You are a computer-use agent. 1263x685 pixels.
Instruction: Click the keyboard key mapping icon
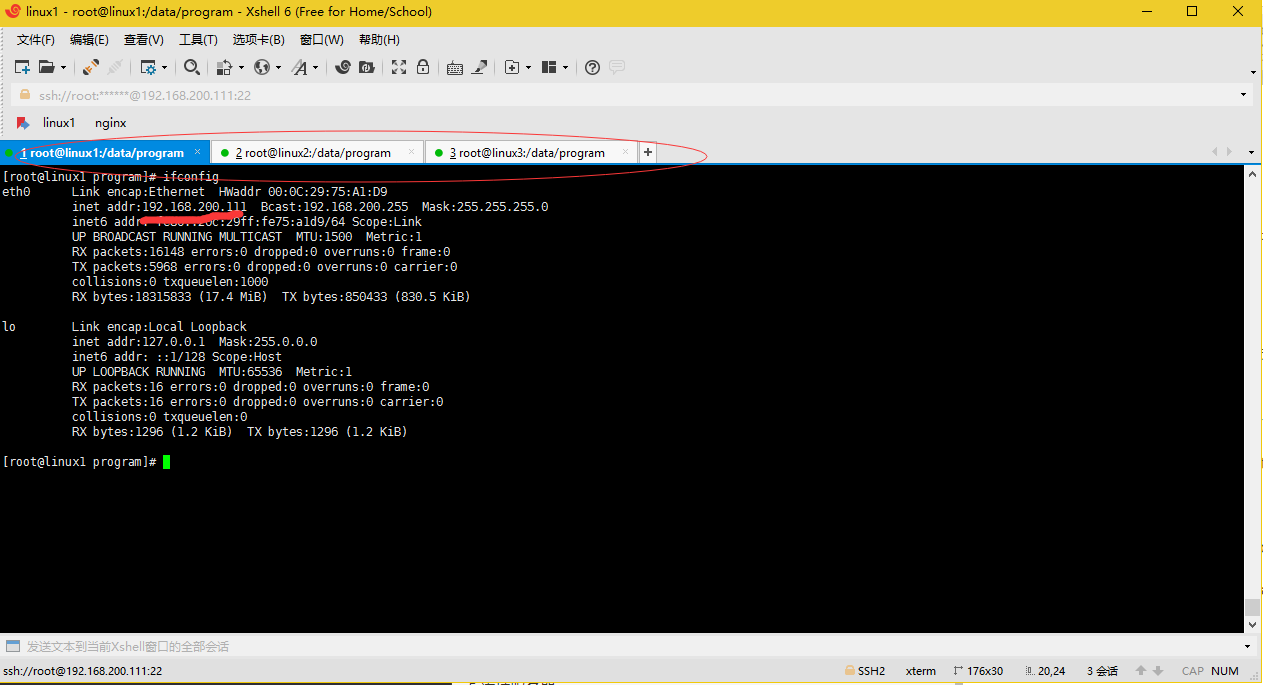point(455,67)
